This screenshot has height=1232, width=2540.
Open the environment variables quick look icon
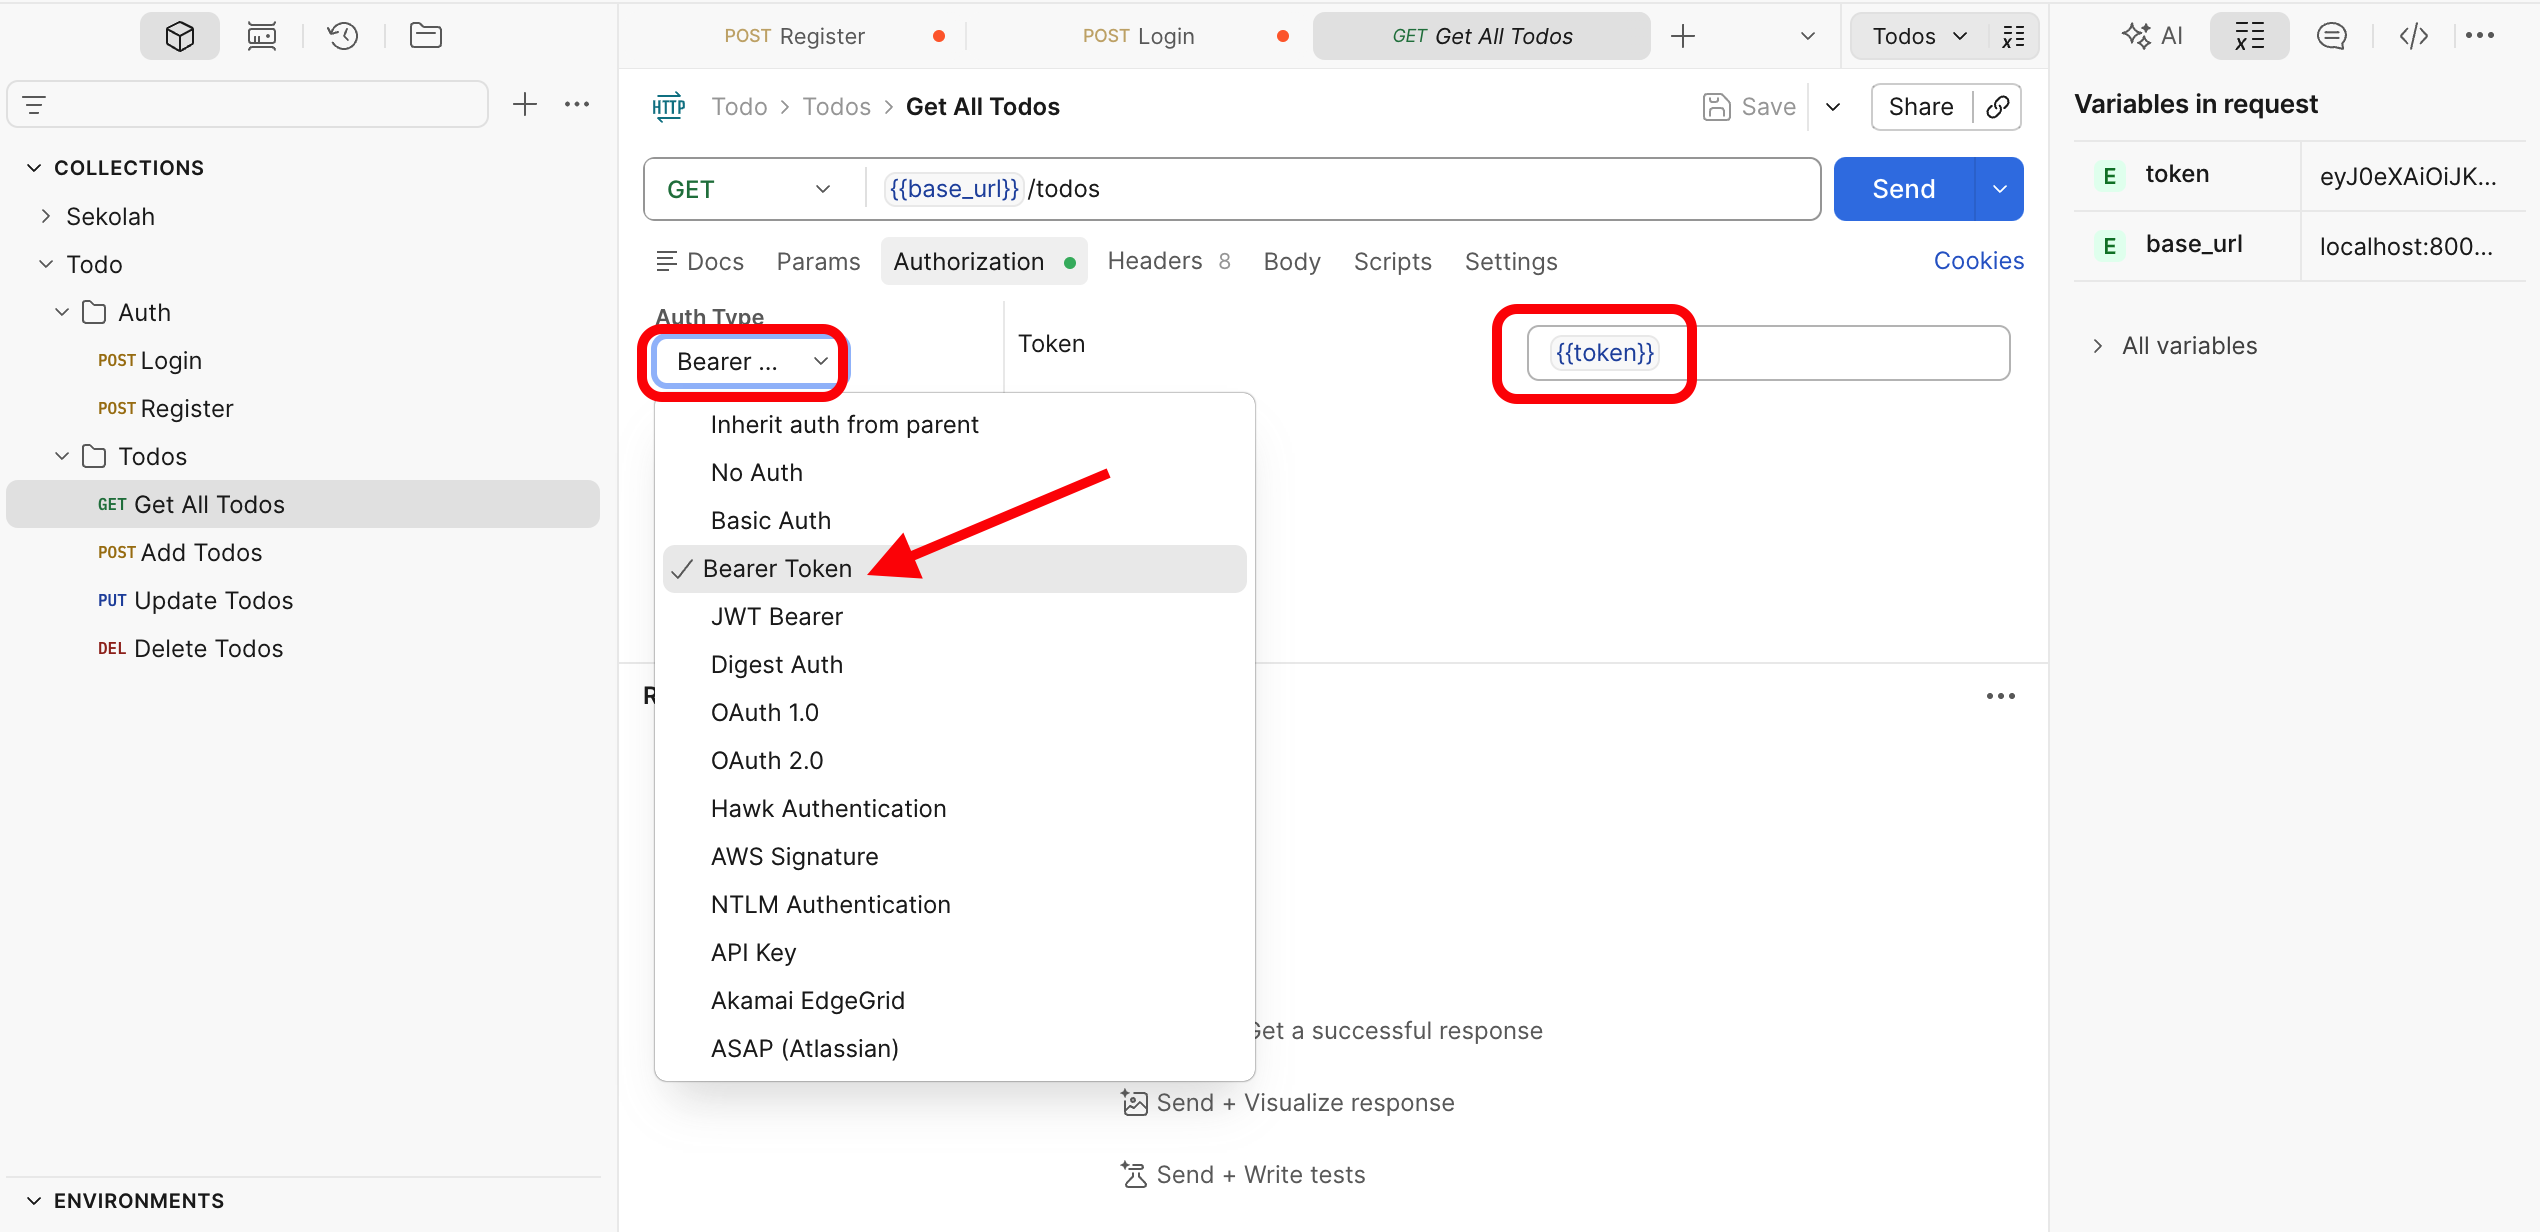[x=2013, y=36]
